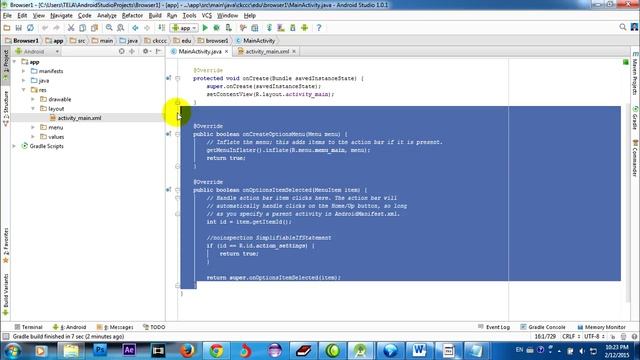Change CRLF line separator in status bar
The width and height of the screenshot is (640, 360).
[571, 336]
